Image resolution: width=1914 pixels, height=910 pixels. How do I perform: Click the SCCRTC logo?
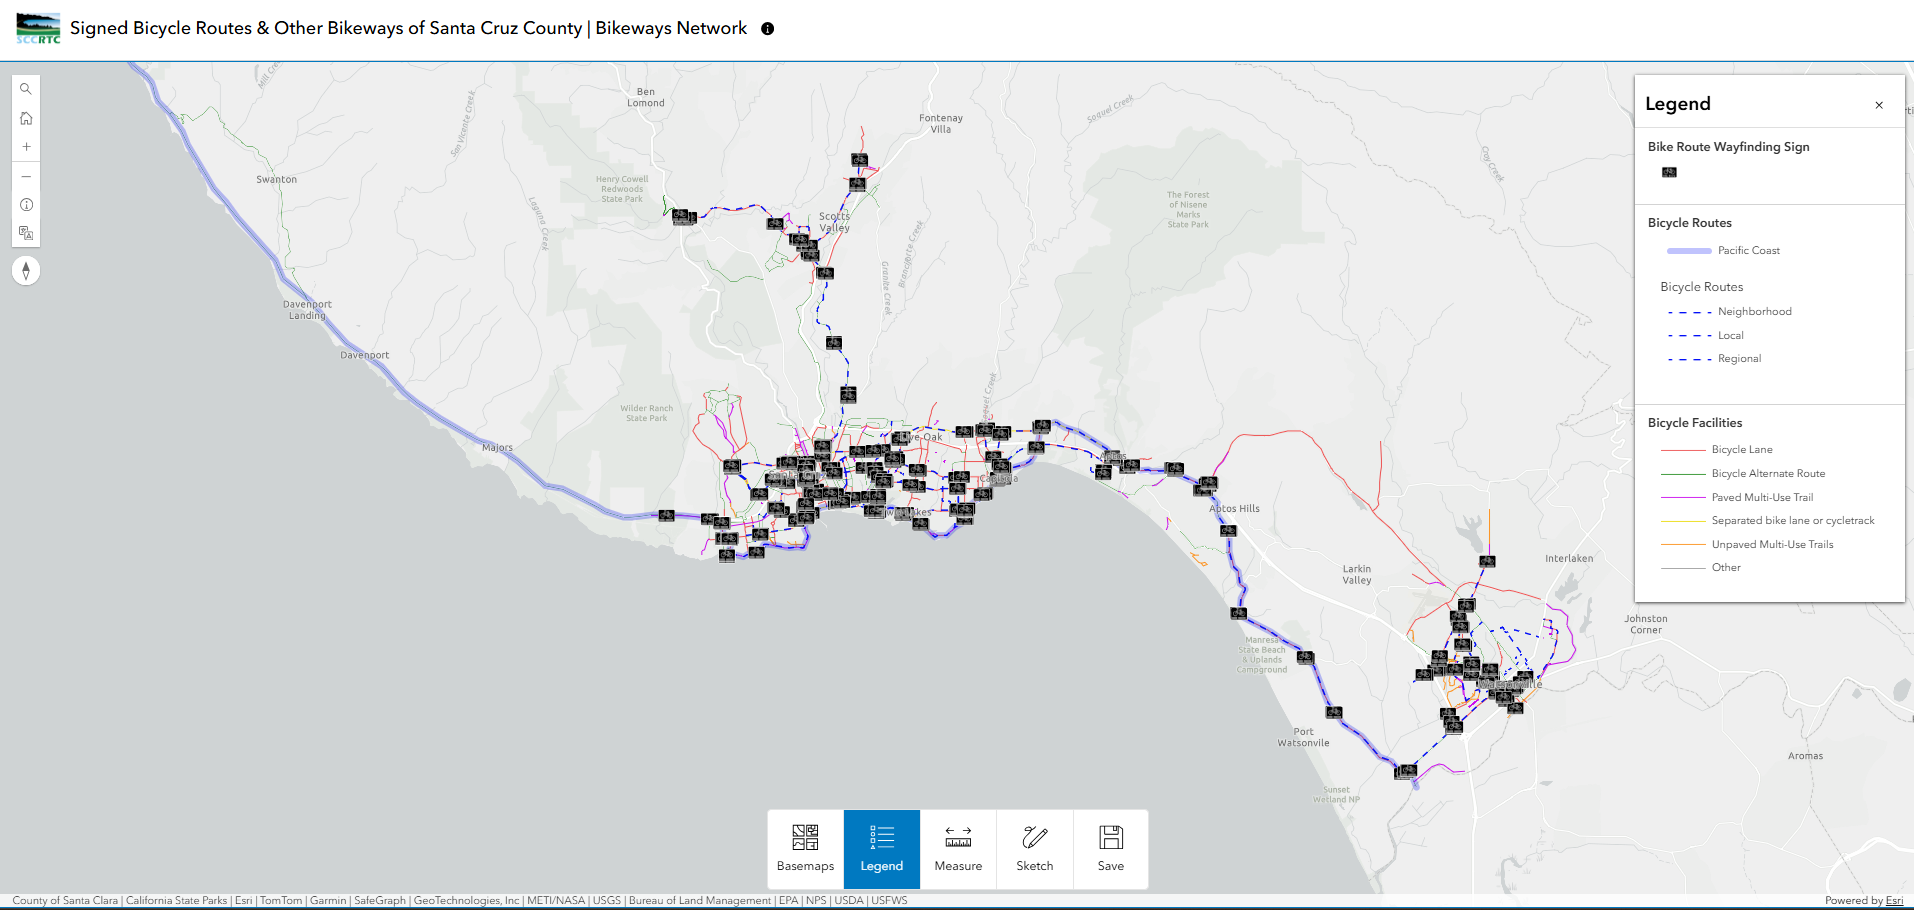click(38, 28)
